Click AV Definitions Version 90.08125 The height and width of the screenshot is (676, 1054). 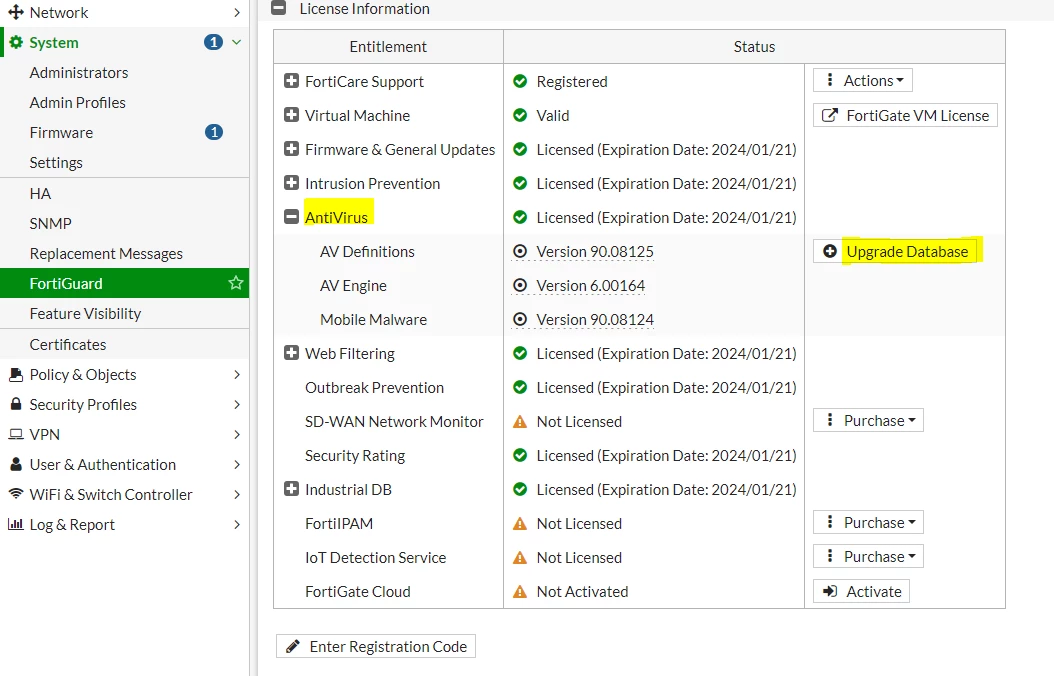tap(595, 251)
